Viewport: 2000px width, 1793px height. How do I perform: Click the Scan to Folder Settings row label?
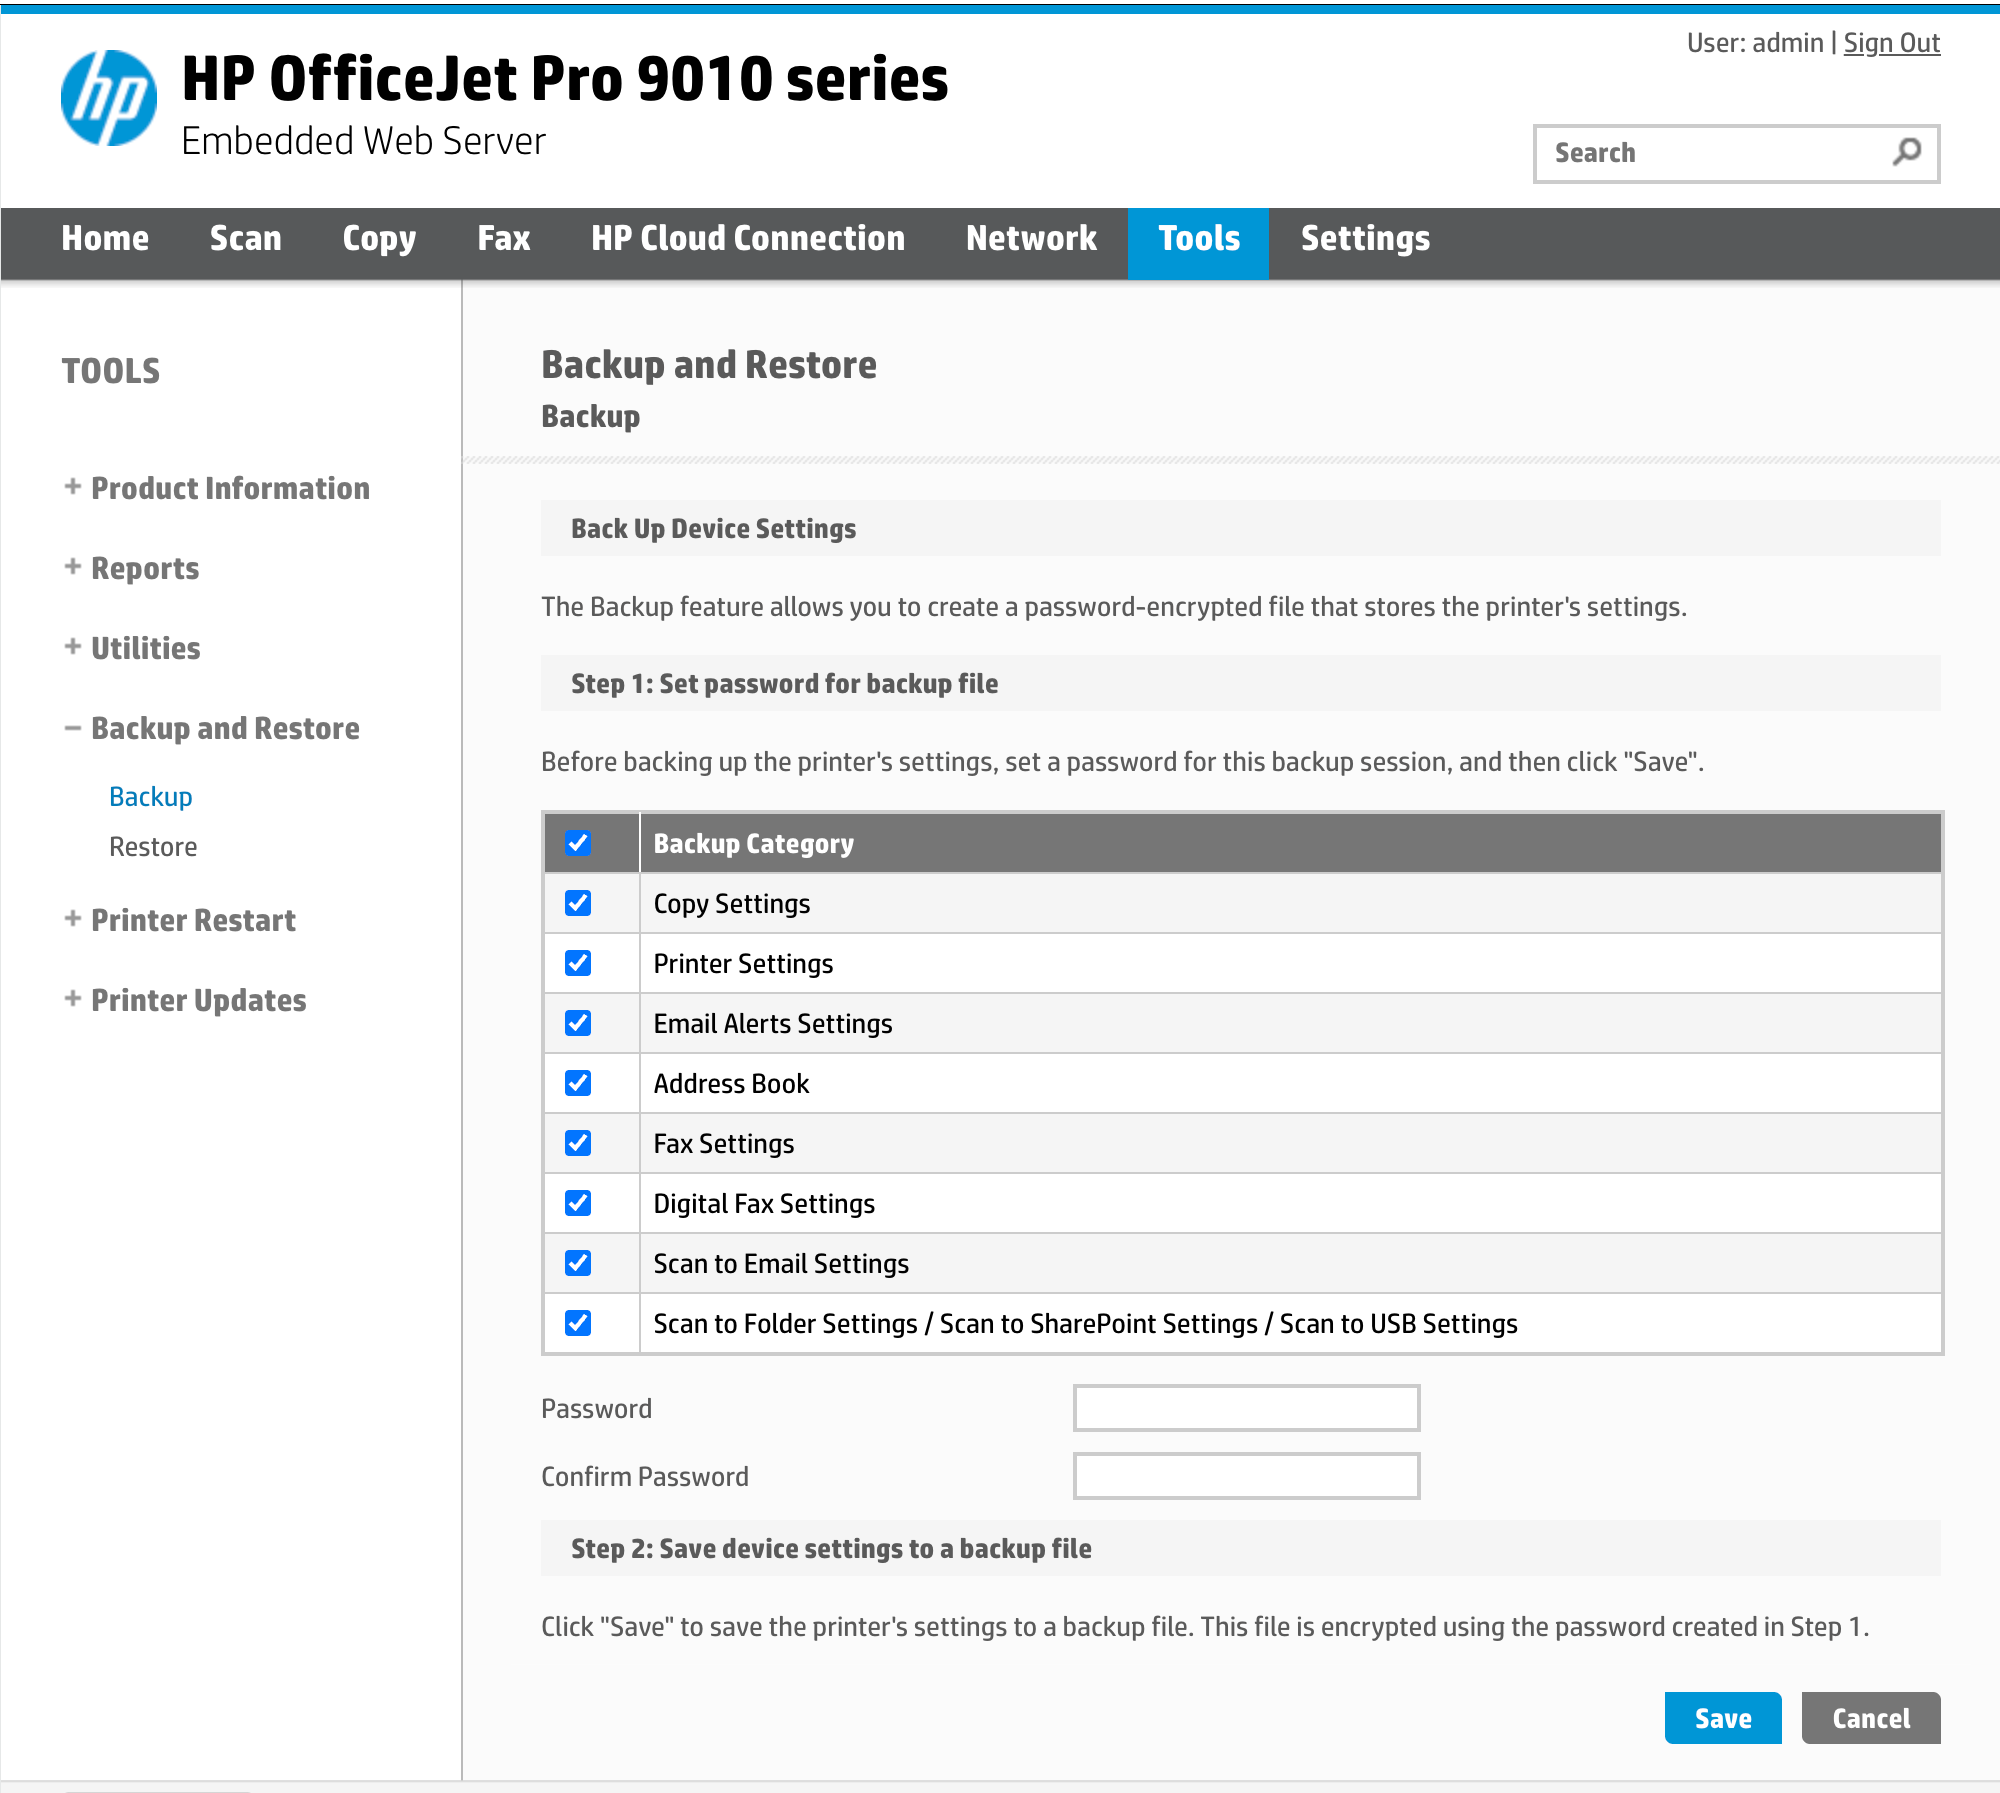click(1085, 1324)
